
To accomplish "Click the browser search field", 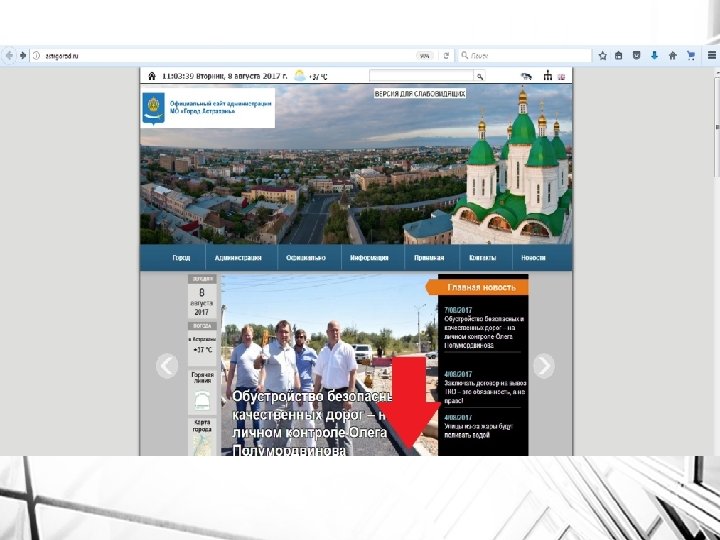I will 525,56.
